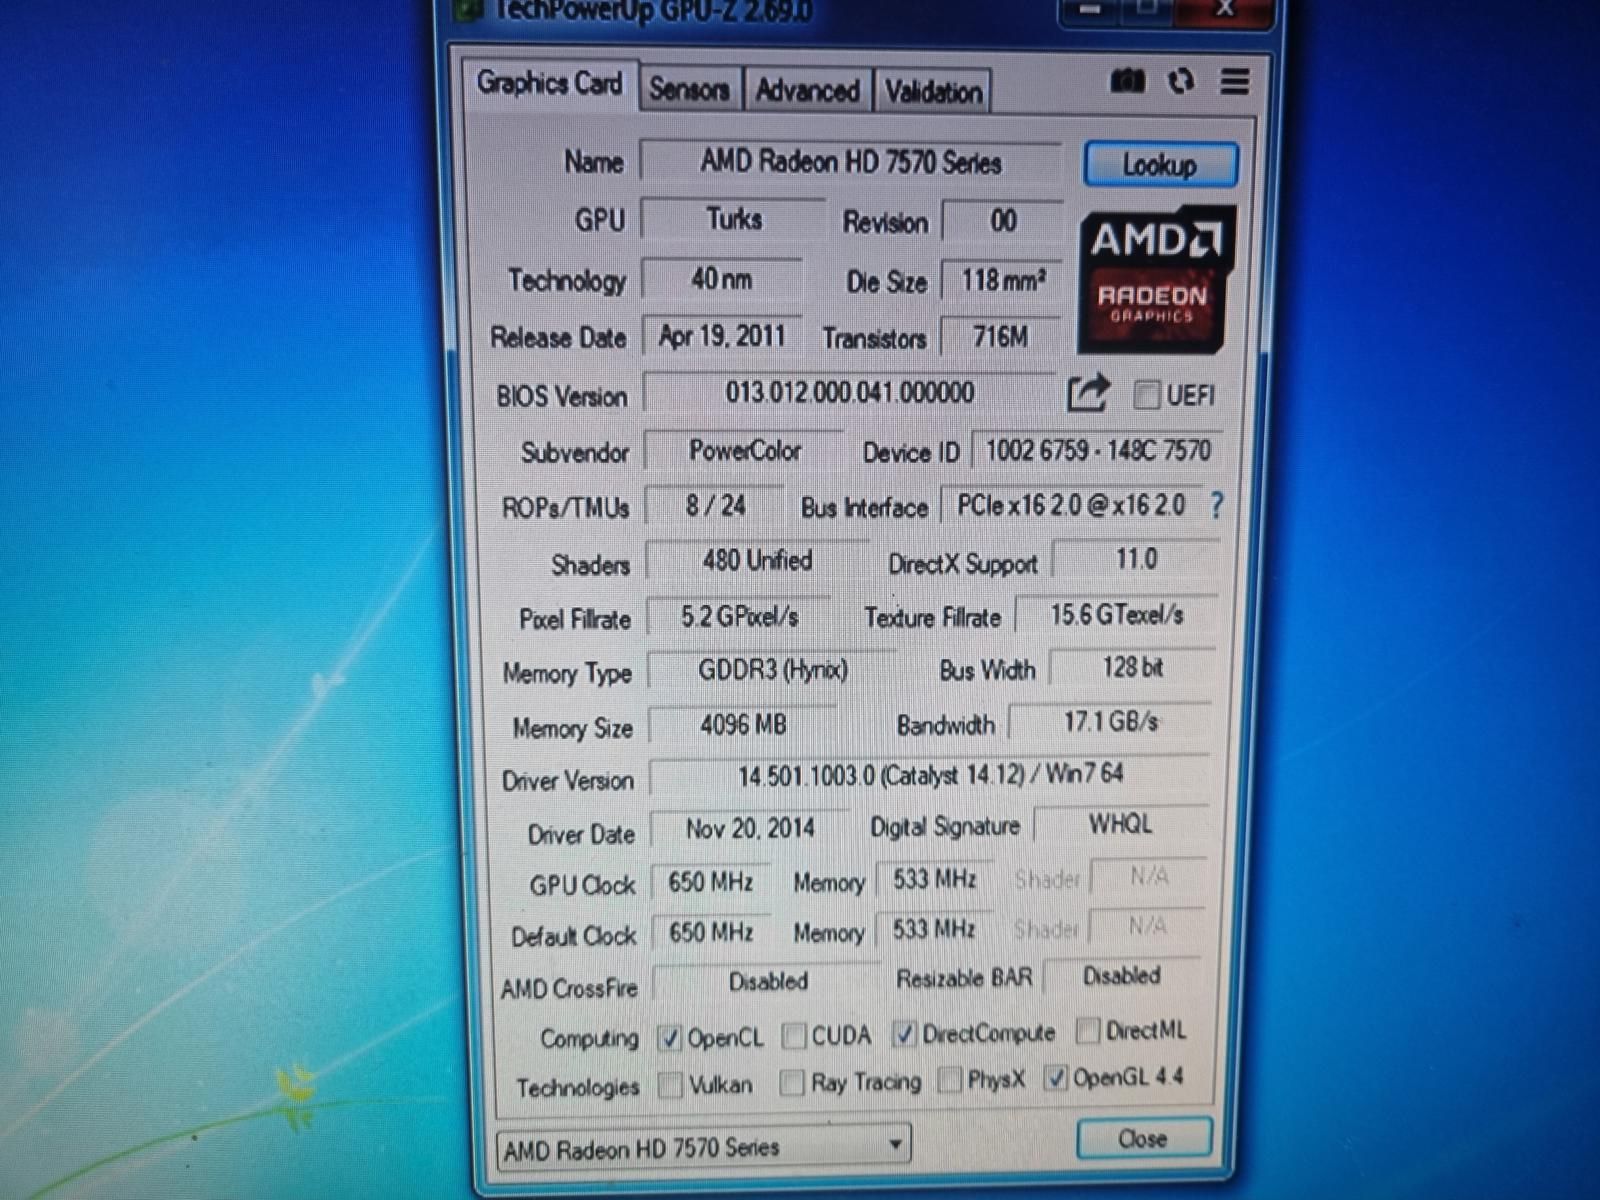Click the Device ID value 1002 6759

coord(1097,451)
